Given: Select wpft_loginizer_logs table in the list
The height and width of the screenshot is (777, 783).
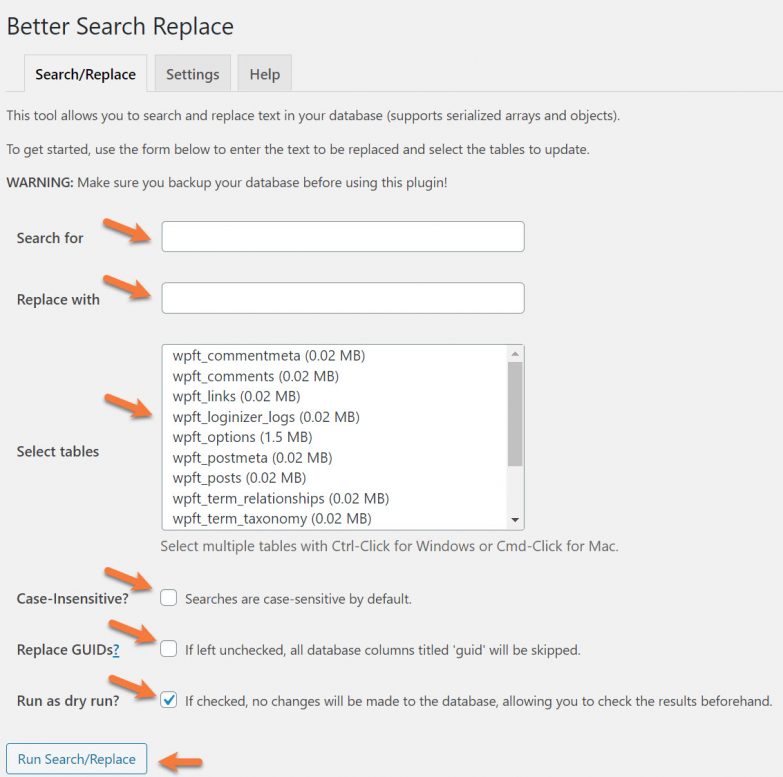Looking at the screenshot, I should point(265,416).
